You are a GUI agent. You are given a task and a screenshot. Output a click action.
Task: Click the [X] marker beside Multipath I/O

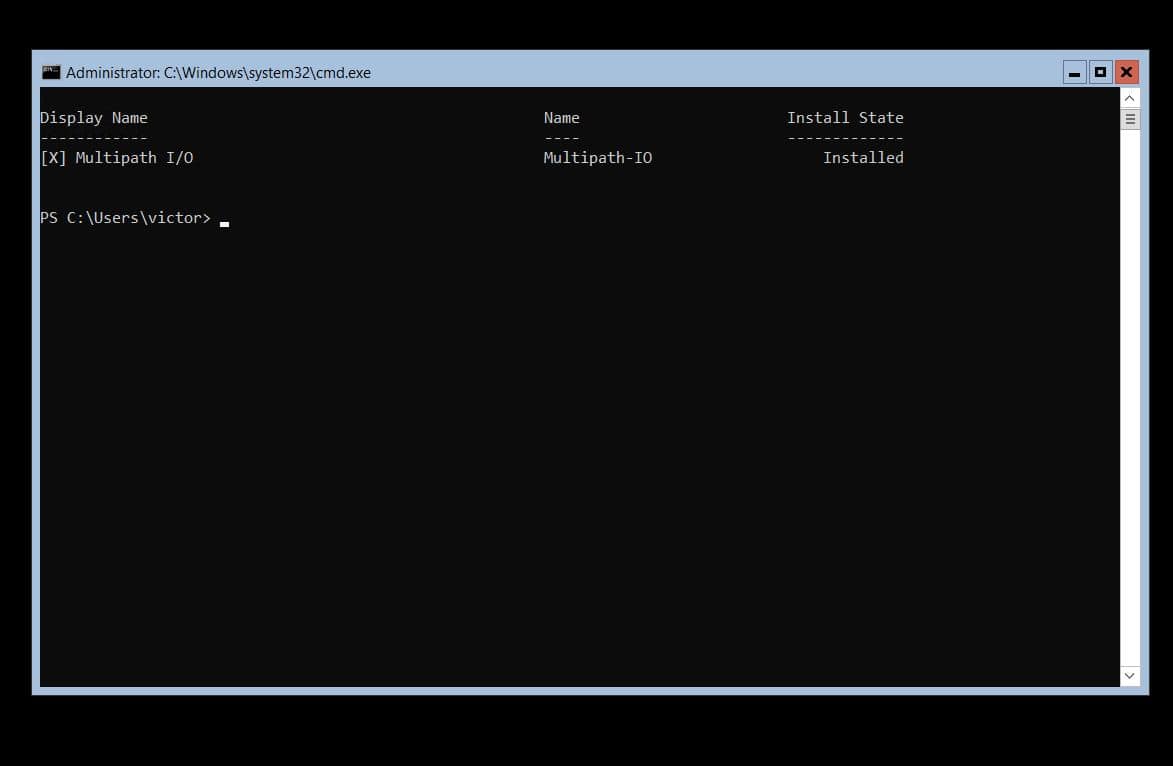click(x=52, y=157)
